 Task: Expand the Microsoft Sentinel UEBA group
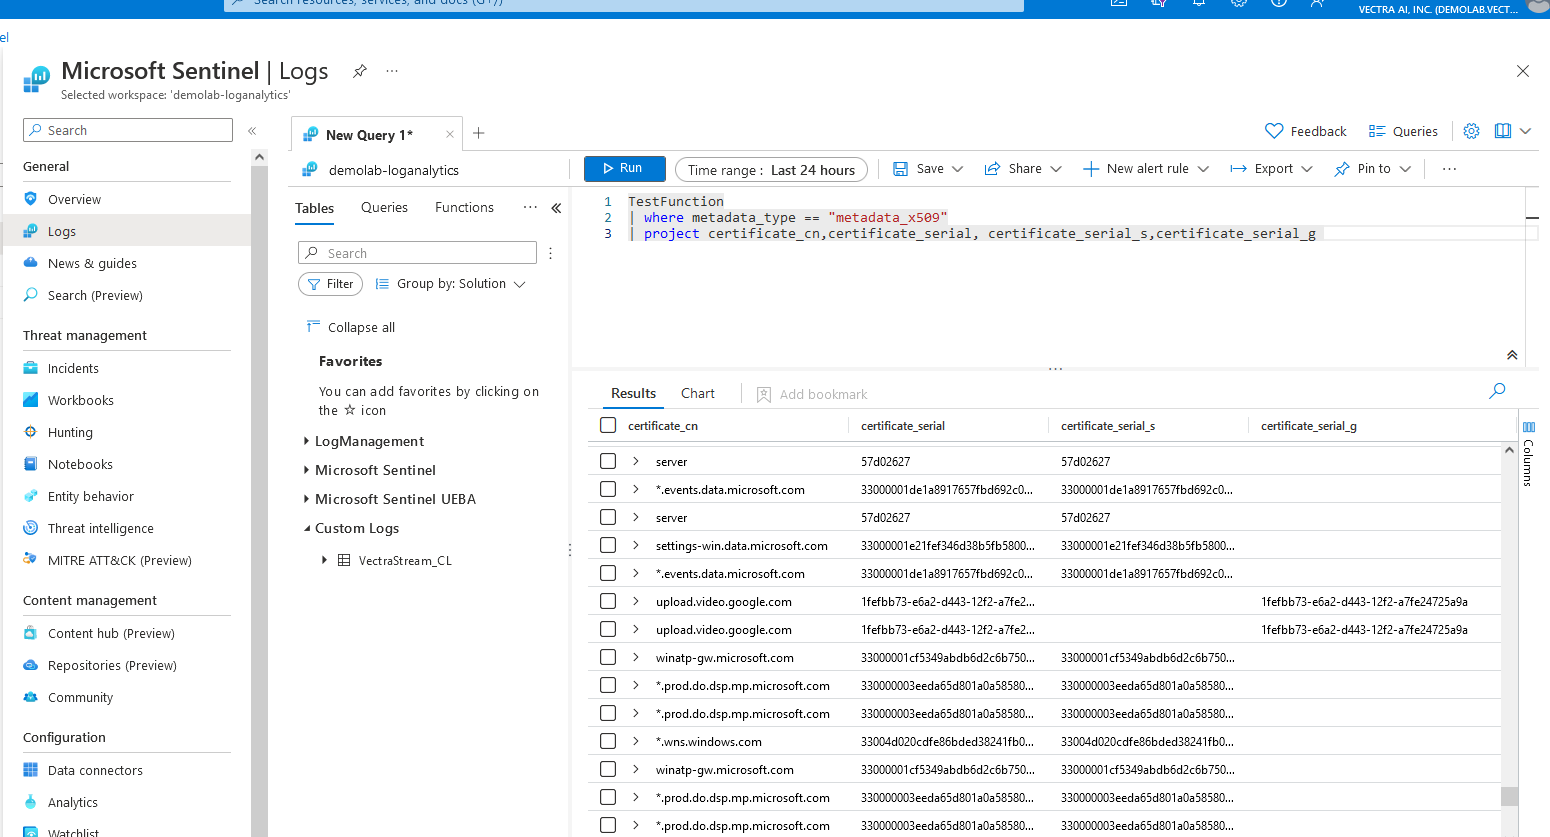306,499
